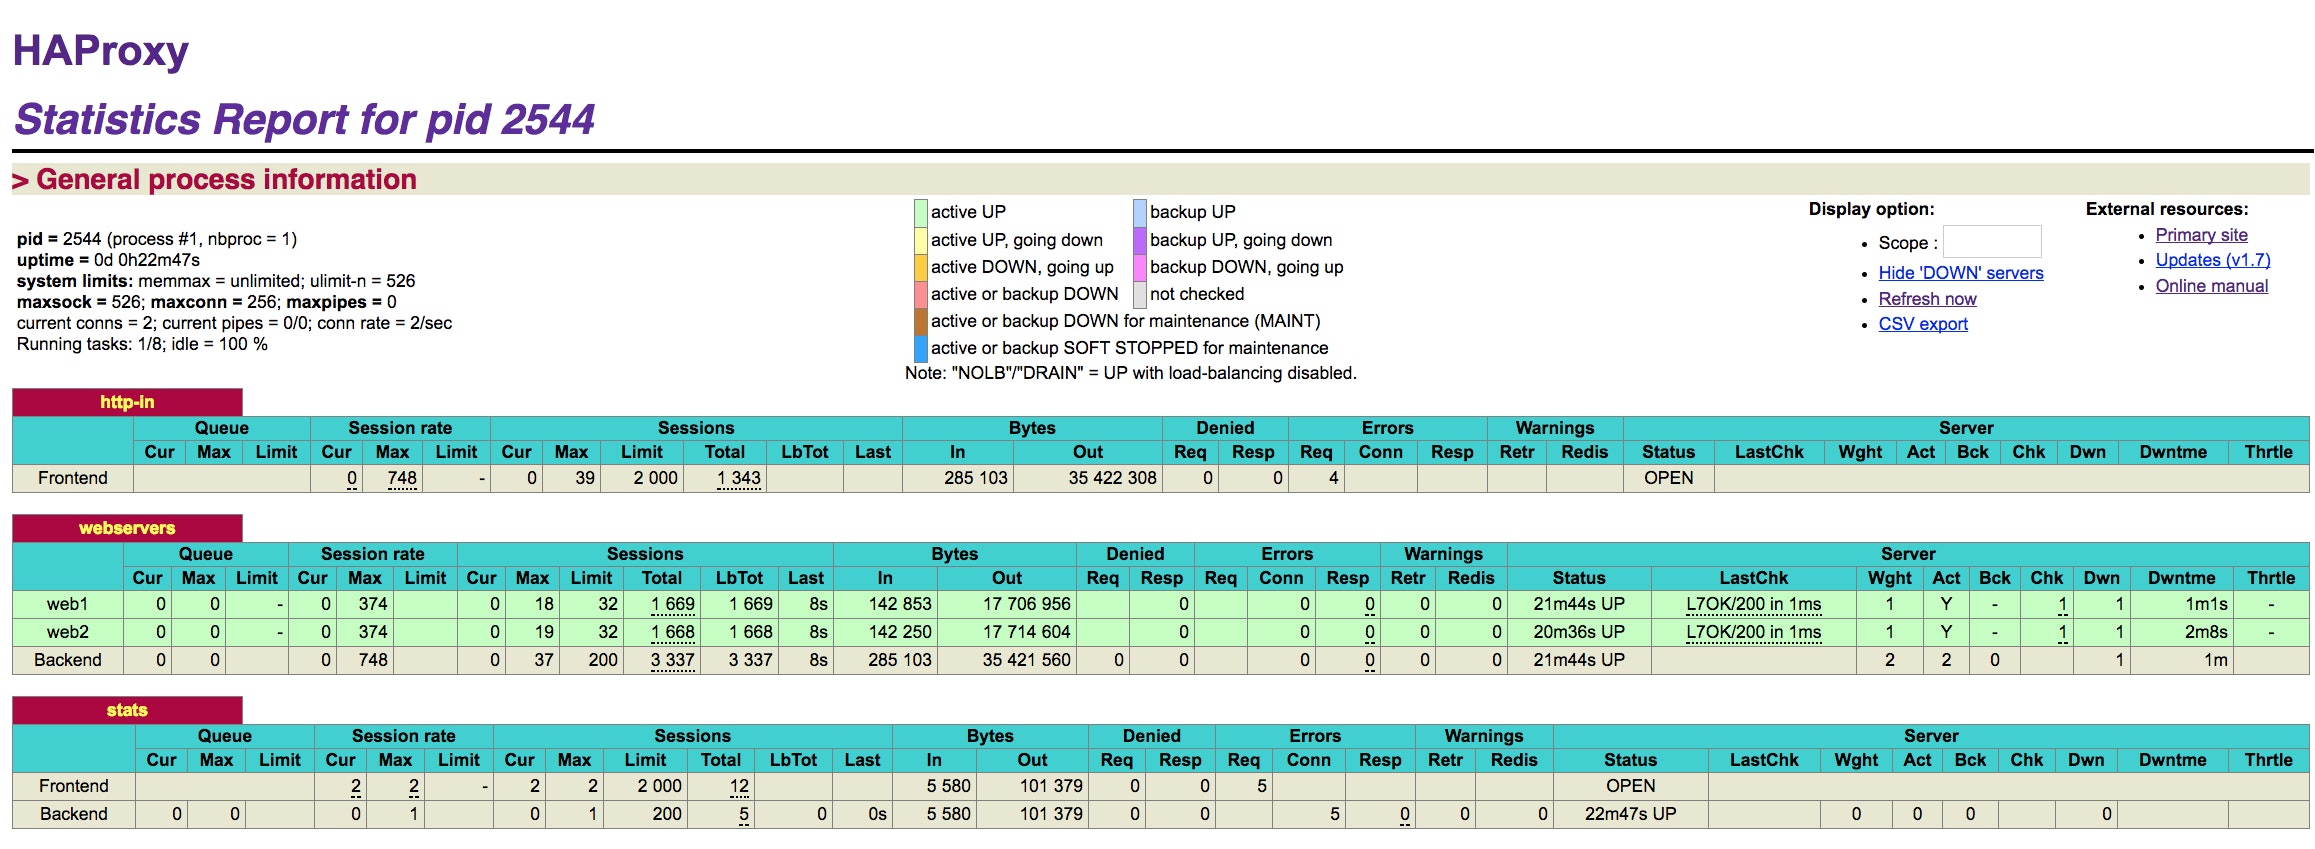Click the not checked gray legend swatch
The width and height of the screenshot is (2315, 849).
[x=1139, y=294]
